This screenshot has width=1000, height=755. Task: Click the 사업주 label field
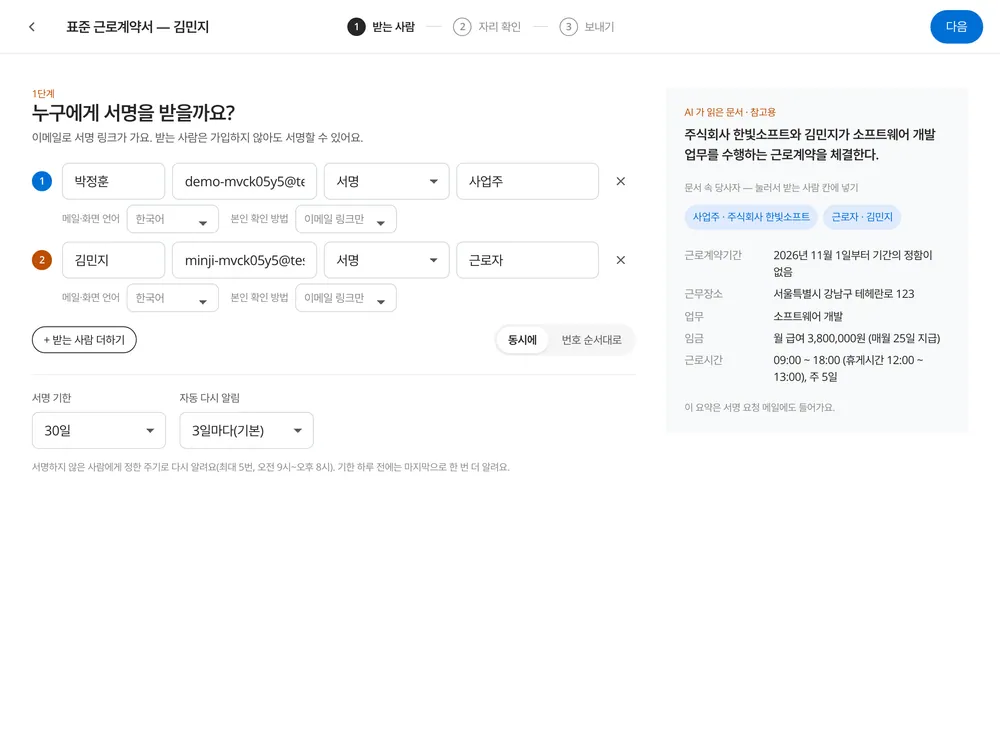pyautogui.click(x=527, y=181)
